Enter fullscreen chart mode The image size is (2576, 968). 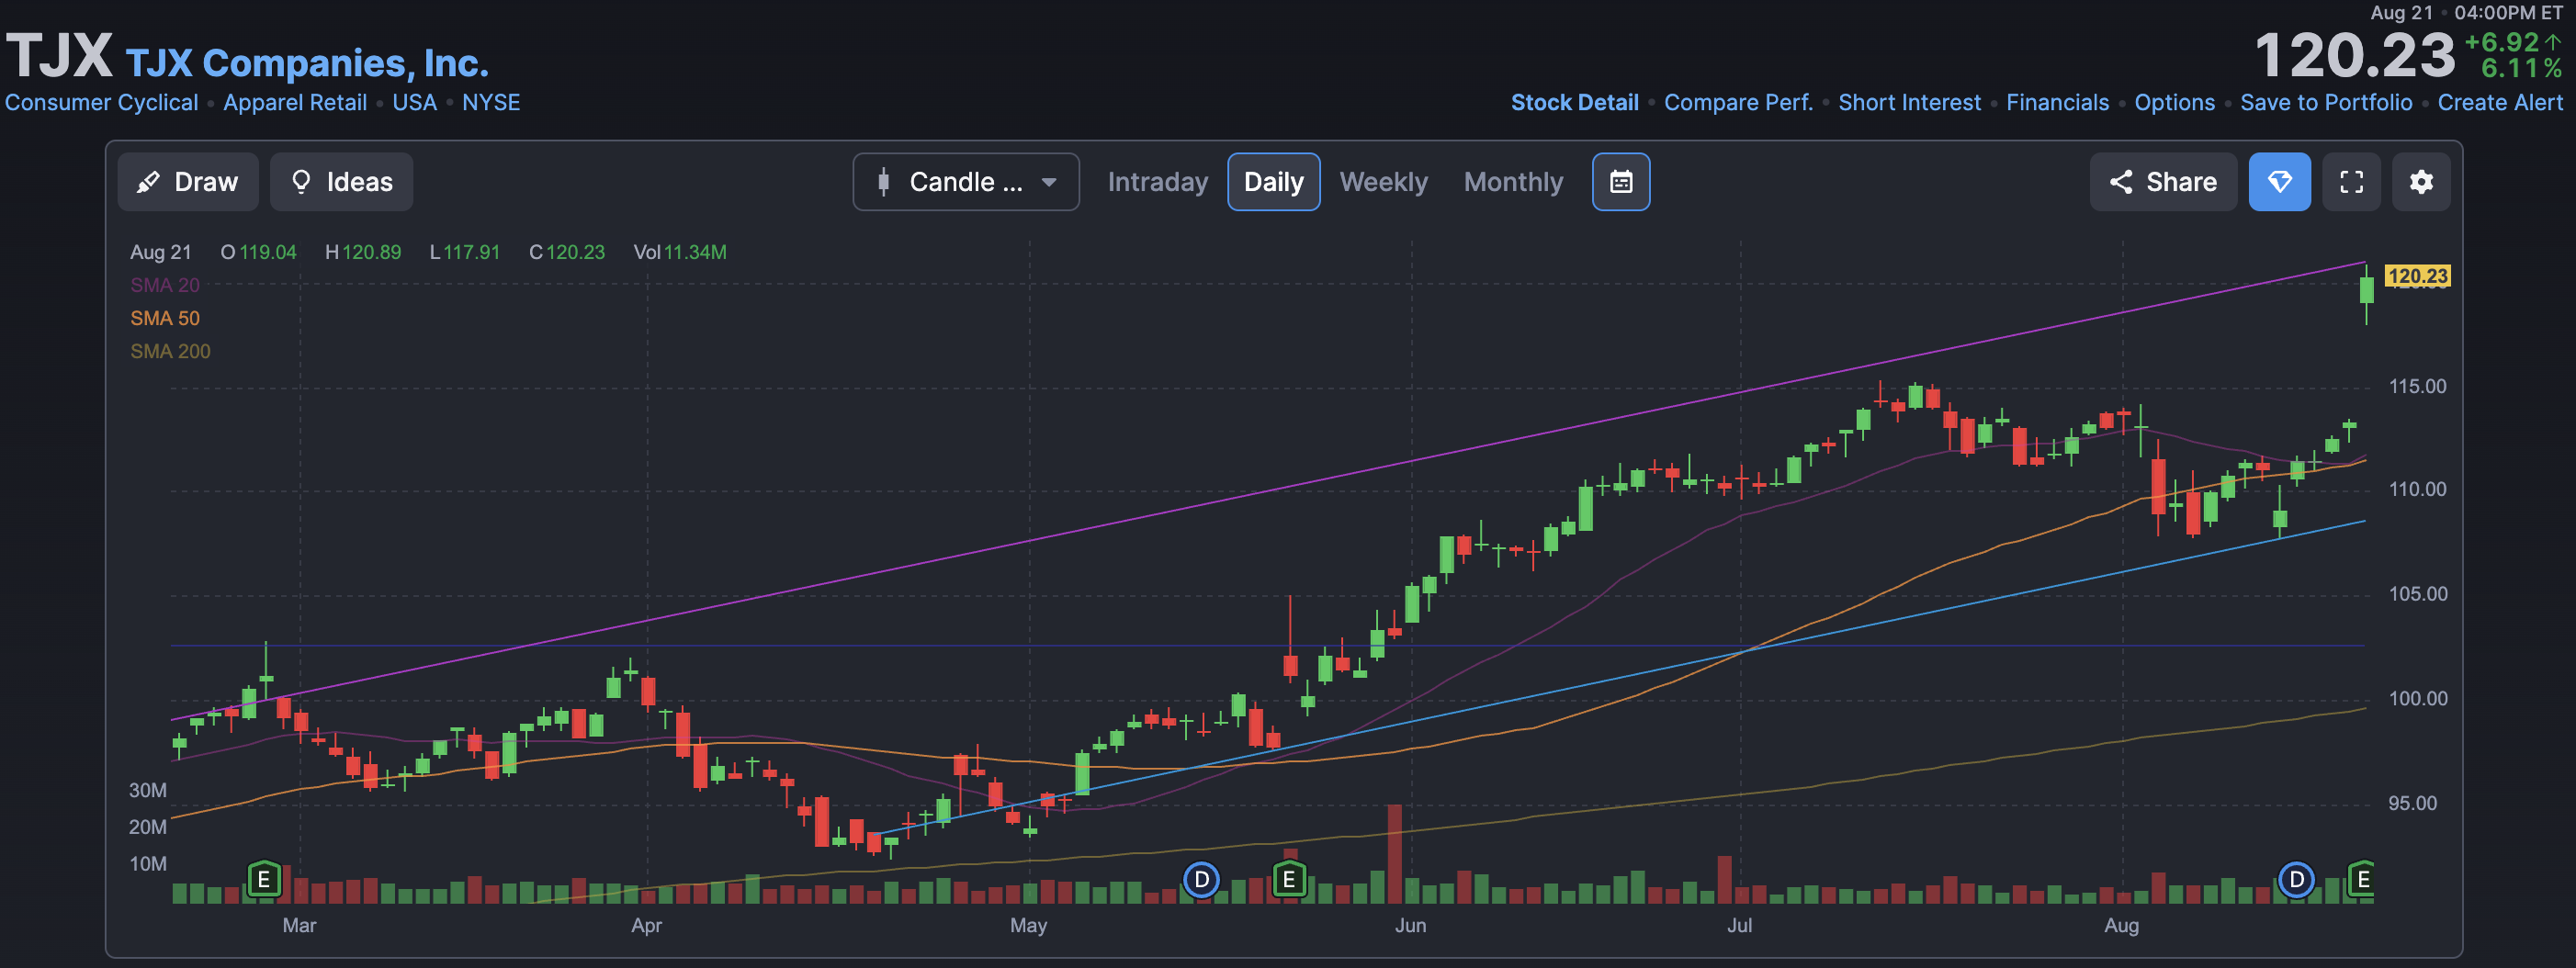point(2351,182)
